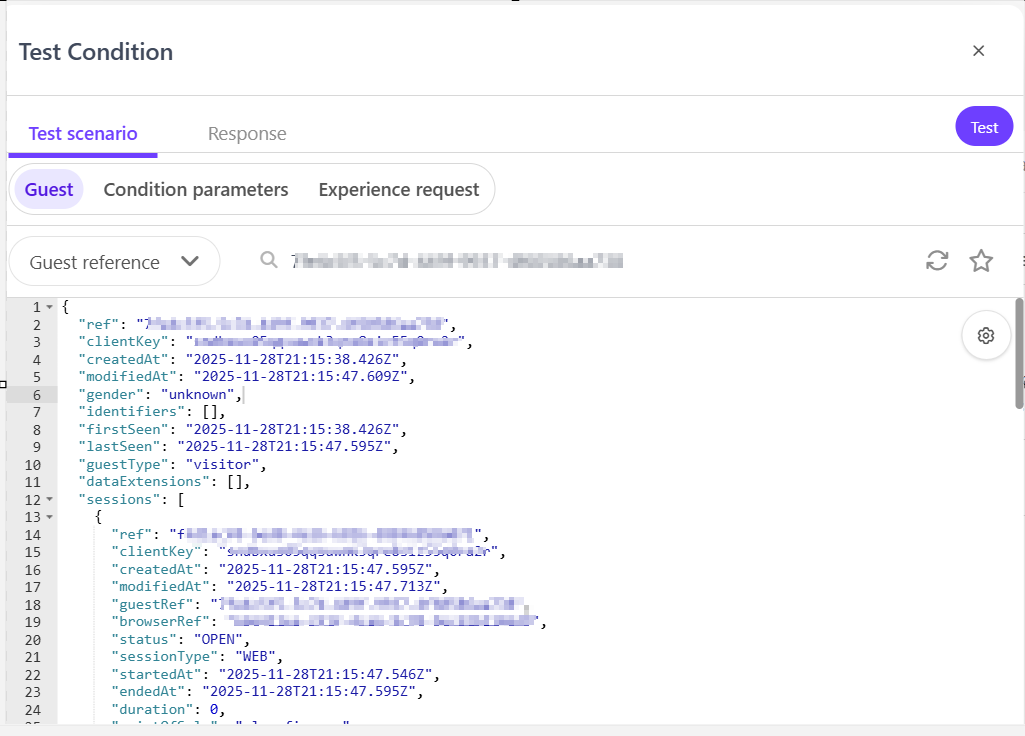
Task: Click the refresh guest data icon
Action: 937,261
